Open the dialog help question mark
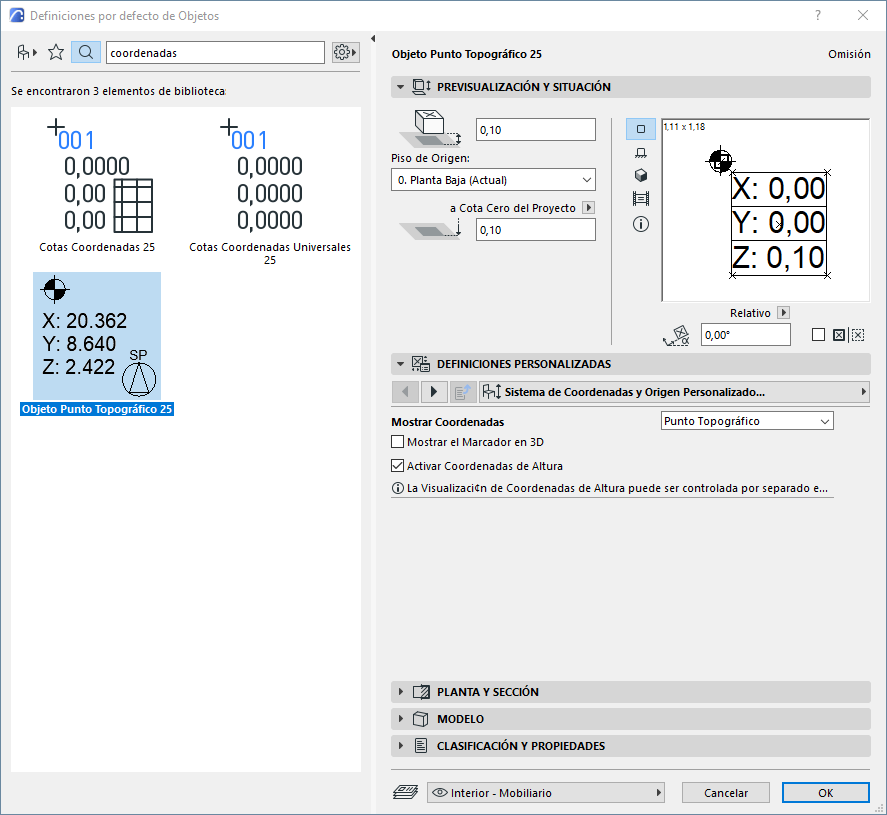887x815 pixels. (x=818, y=15)
